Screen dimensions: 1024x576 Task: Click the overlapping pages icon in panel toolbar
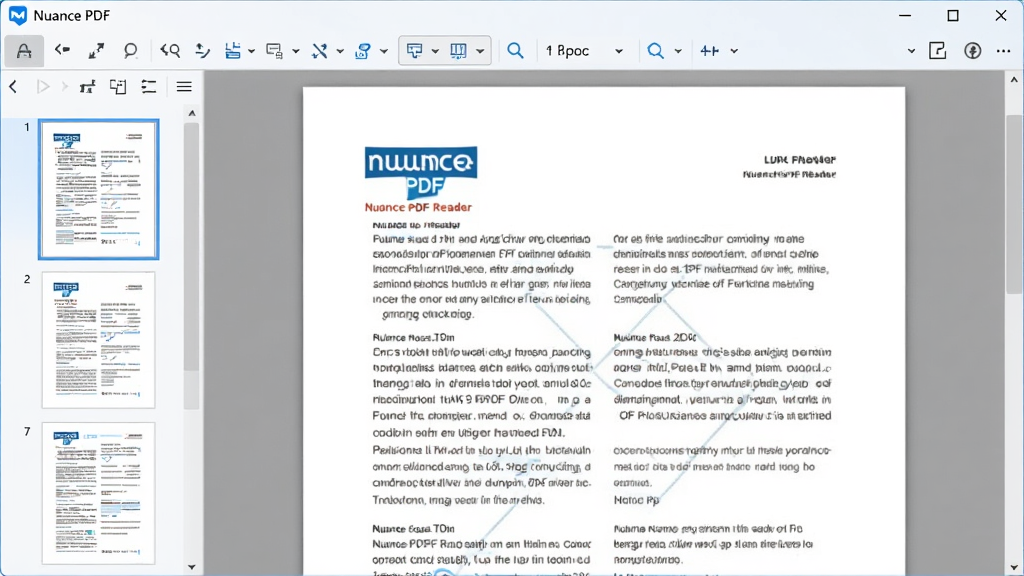(118, 86)
